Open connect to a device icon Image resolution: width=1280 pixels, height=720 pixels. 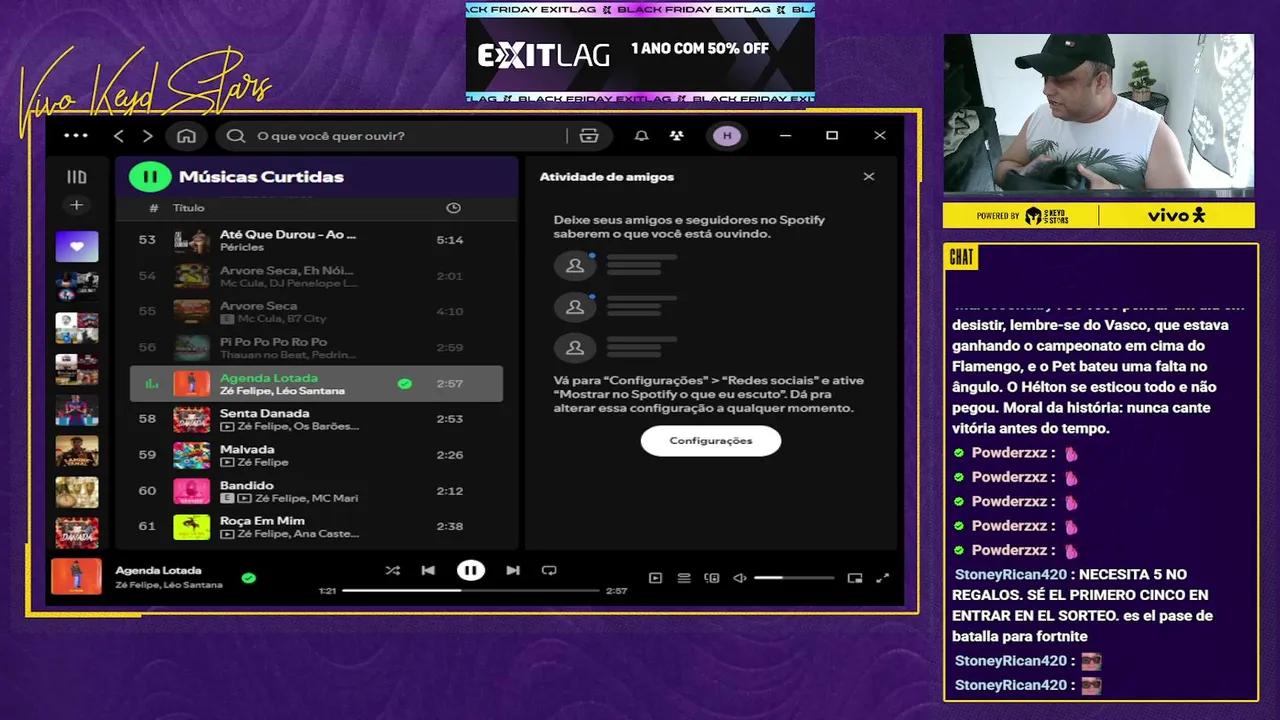[712, 578]
